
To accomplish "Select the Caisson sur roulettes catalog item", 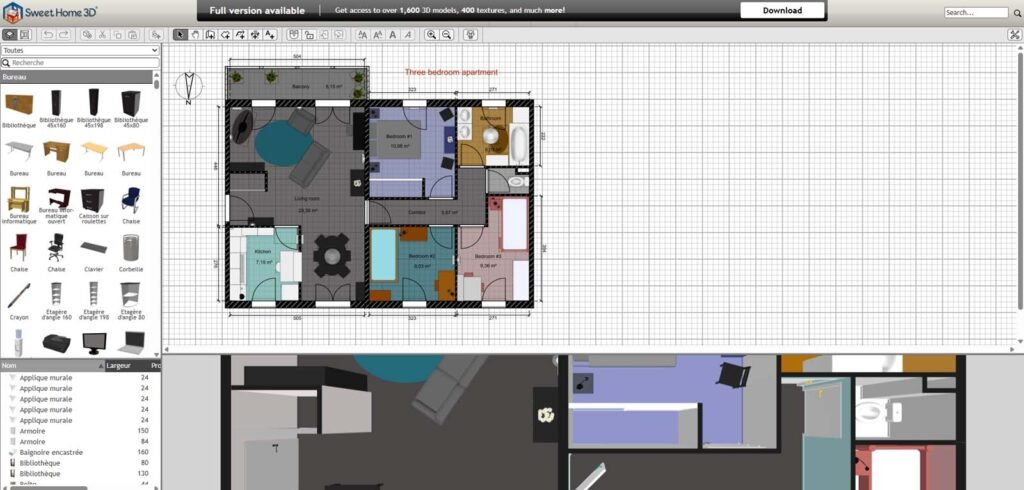I will [93, 204].
